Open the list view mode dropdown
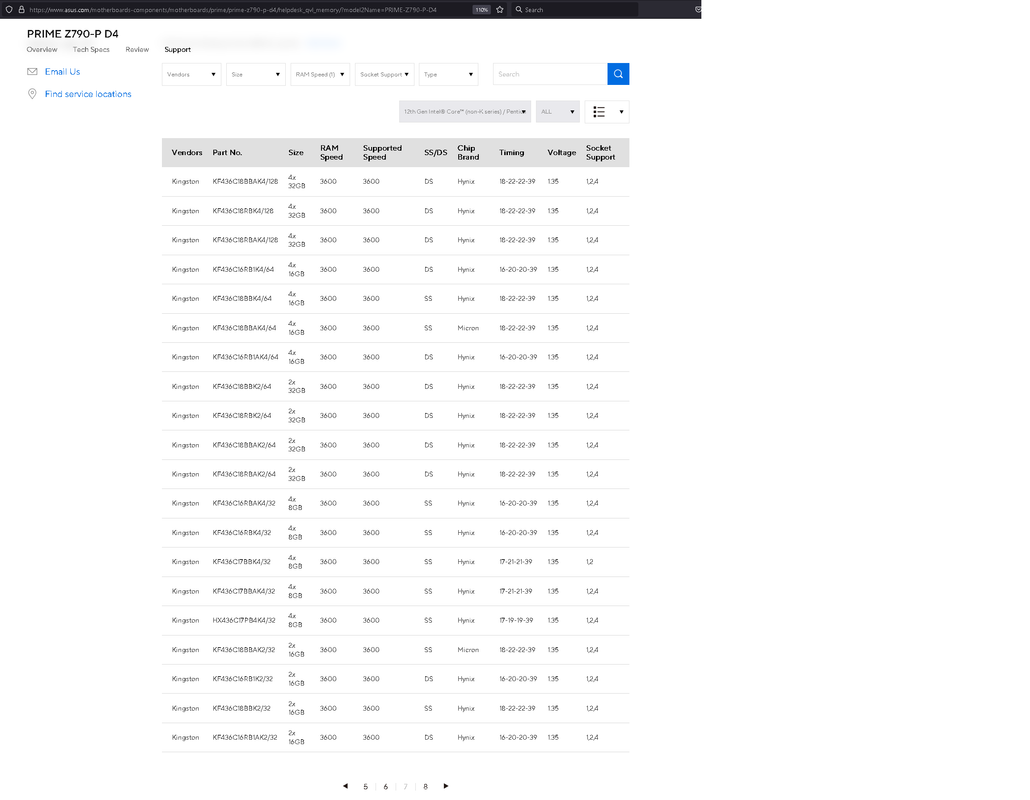This screenshot has width=1030, height=800. (607, 112)
